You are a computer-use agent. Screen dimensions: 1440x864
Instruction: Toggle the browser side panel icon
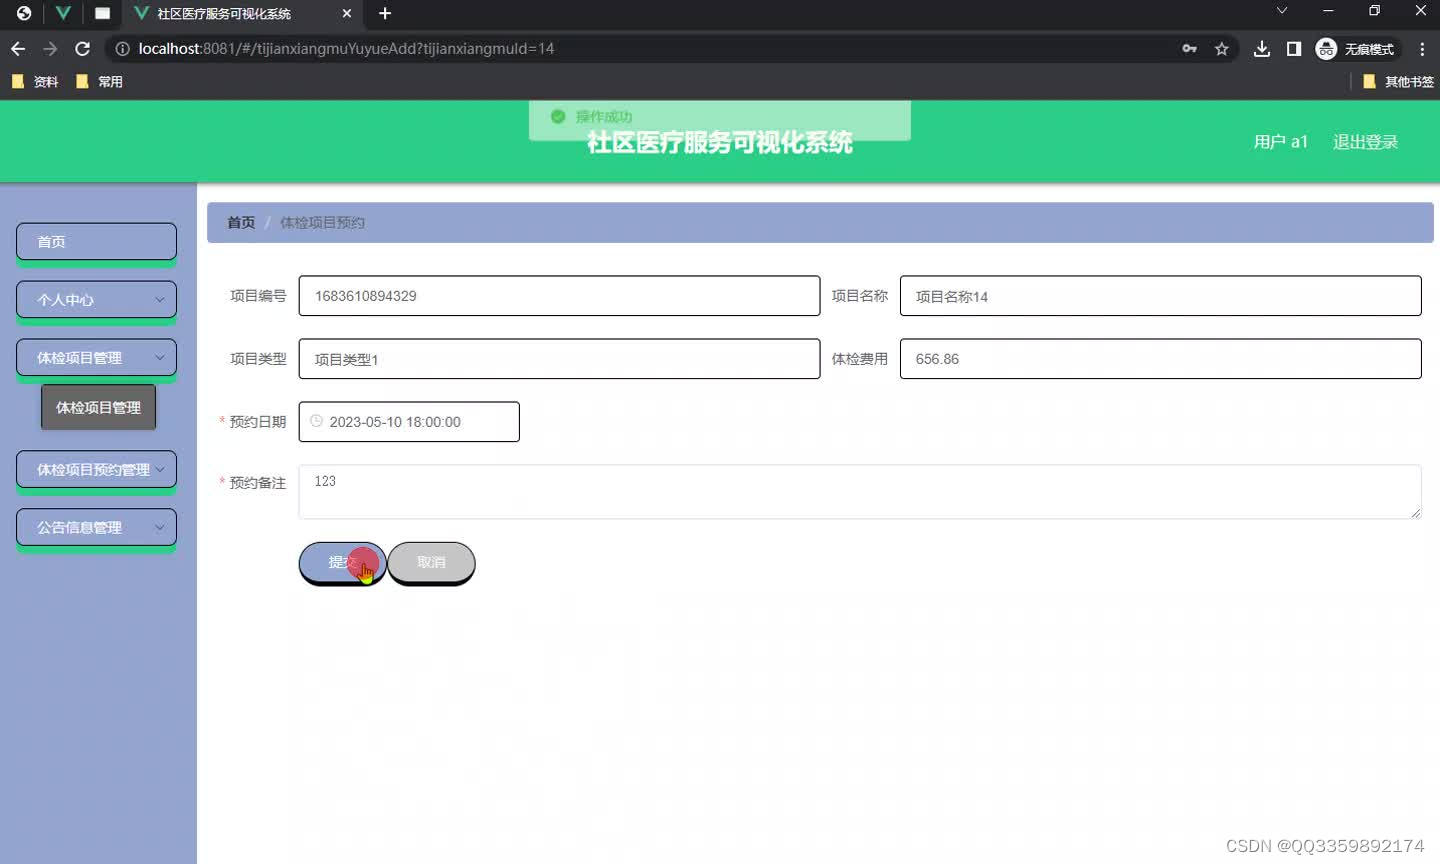click(x=1294, y=48)
